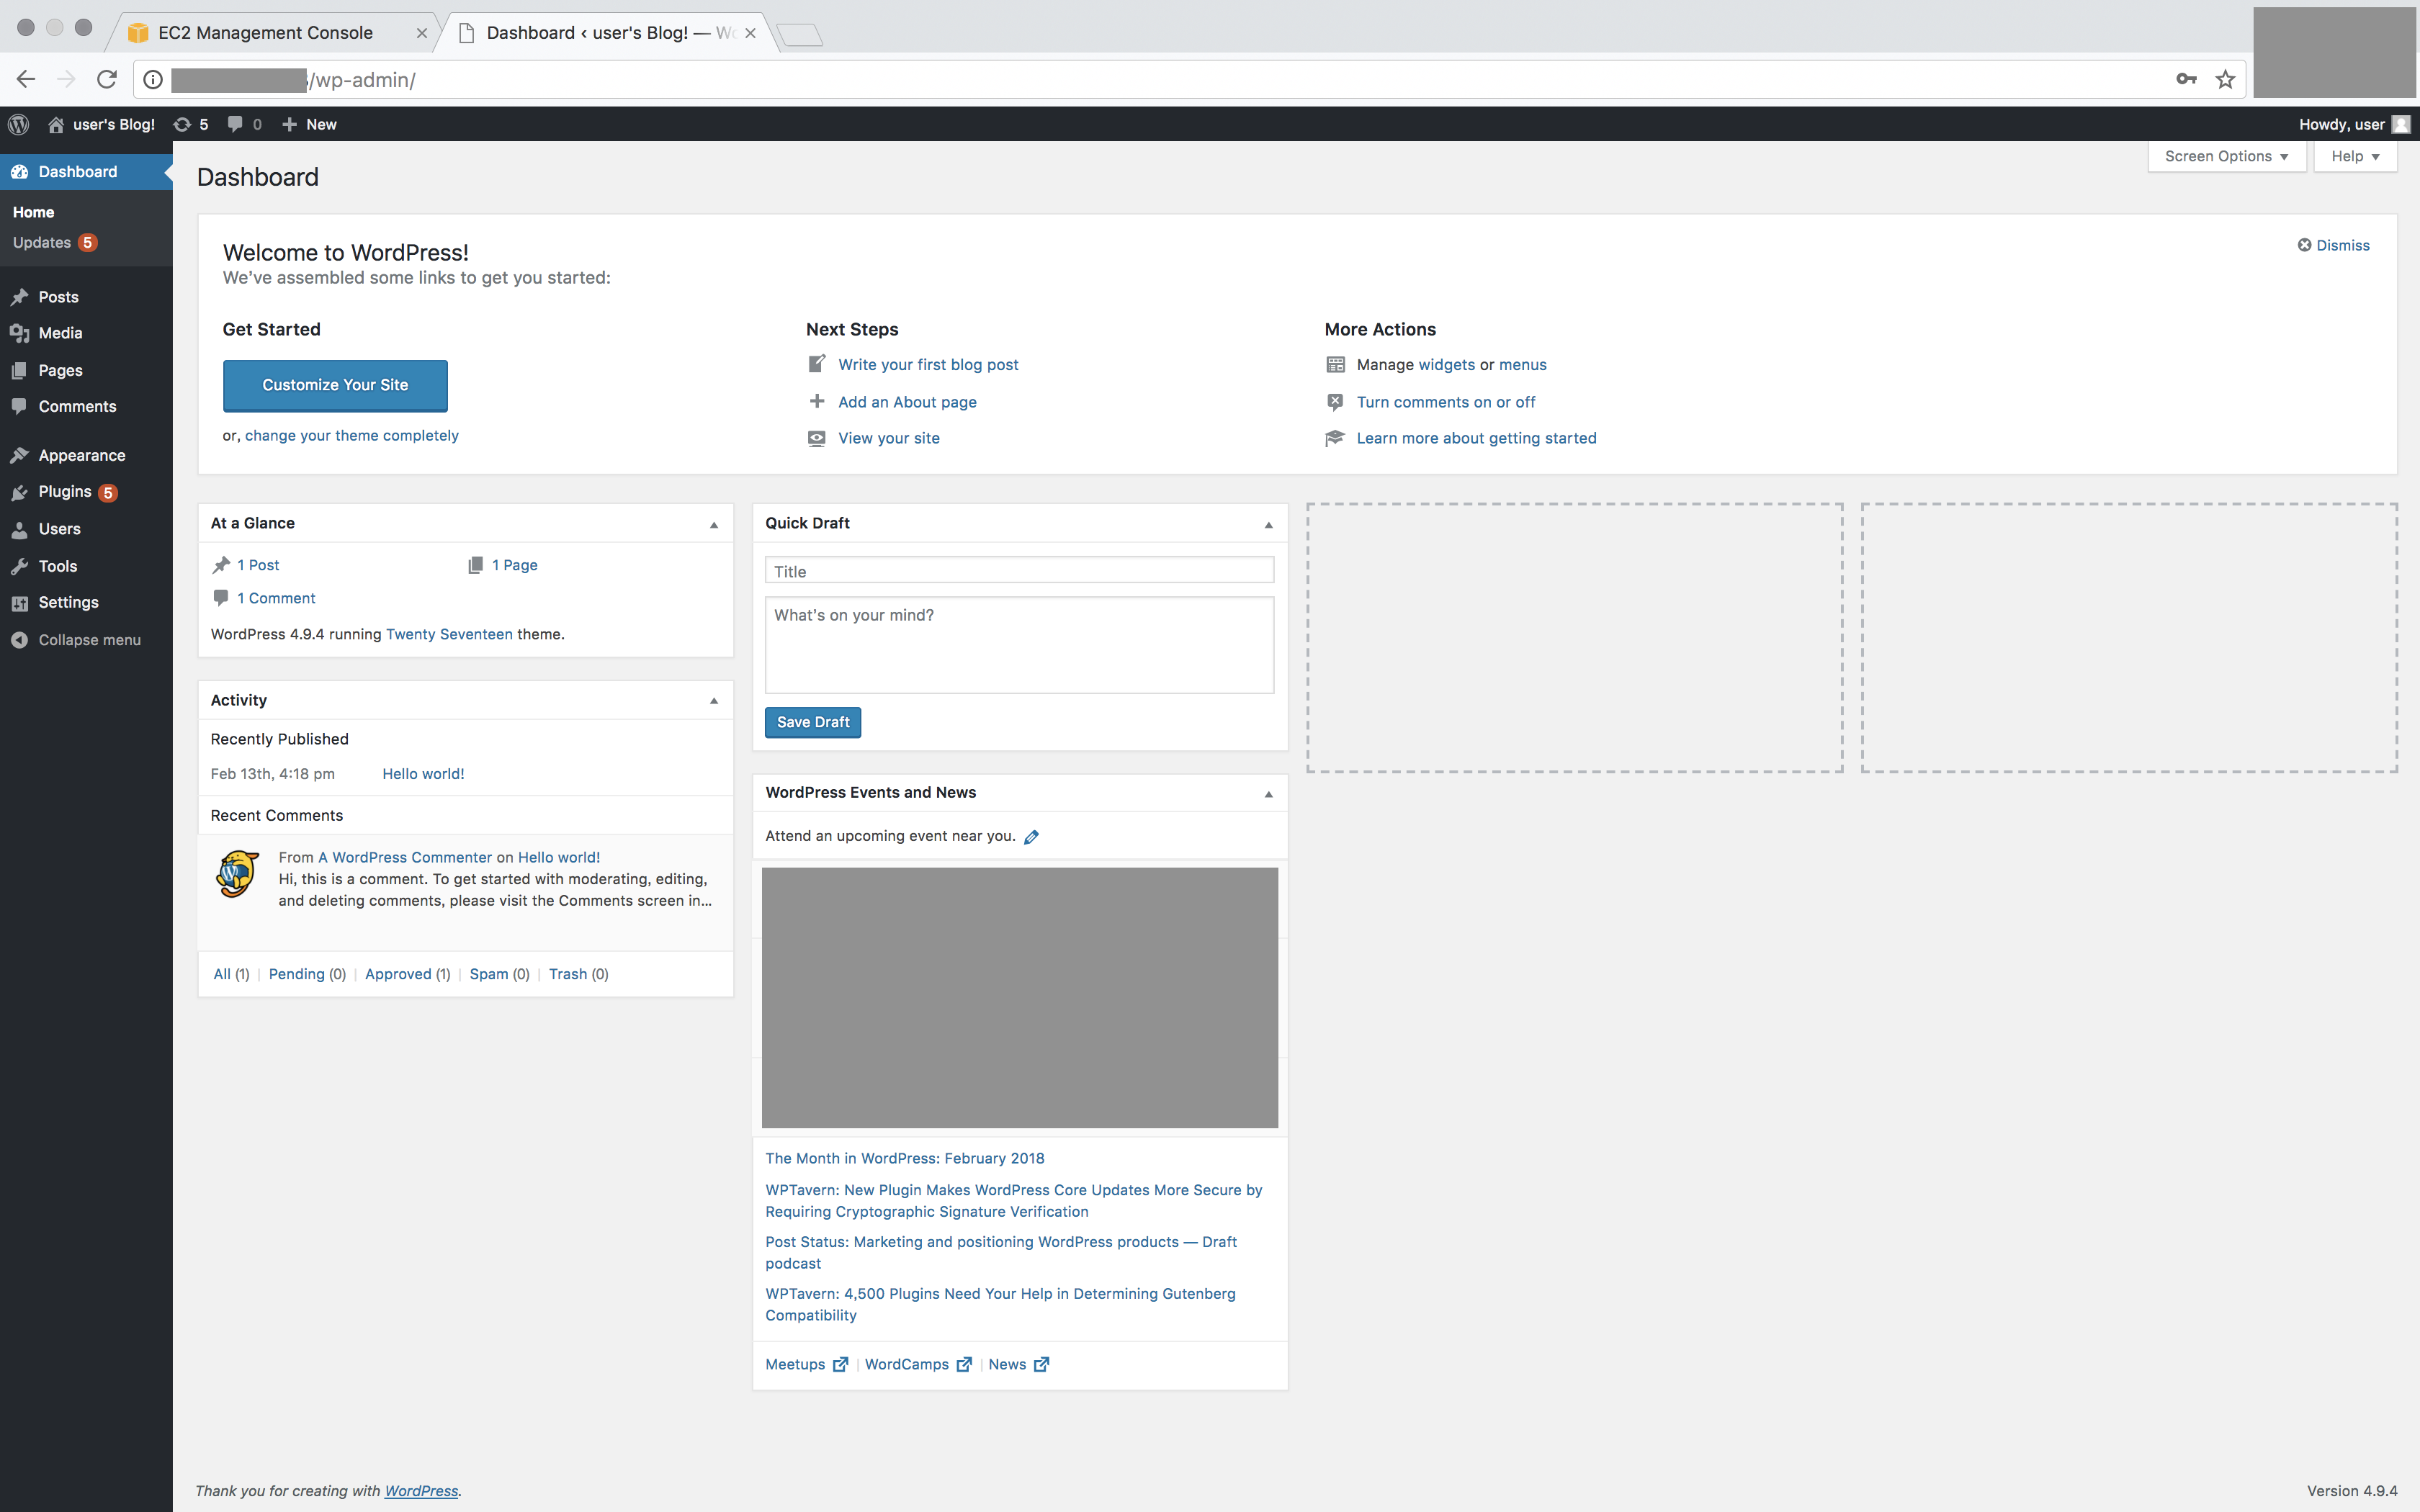The height and width of the screenshot is (1512, 2420).
Task: Click the Appearance brush icon in sidebar
Action: click(x=19, y=455)
